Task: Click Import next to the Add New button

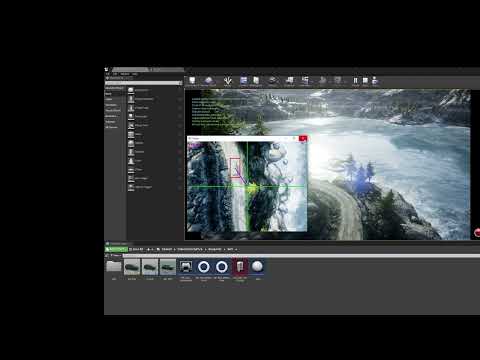Action: 136,249
